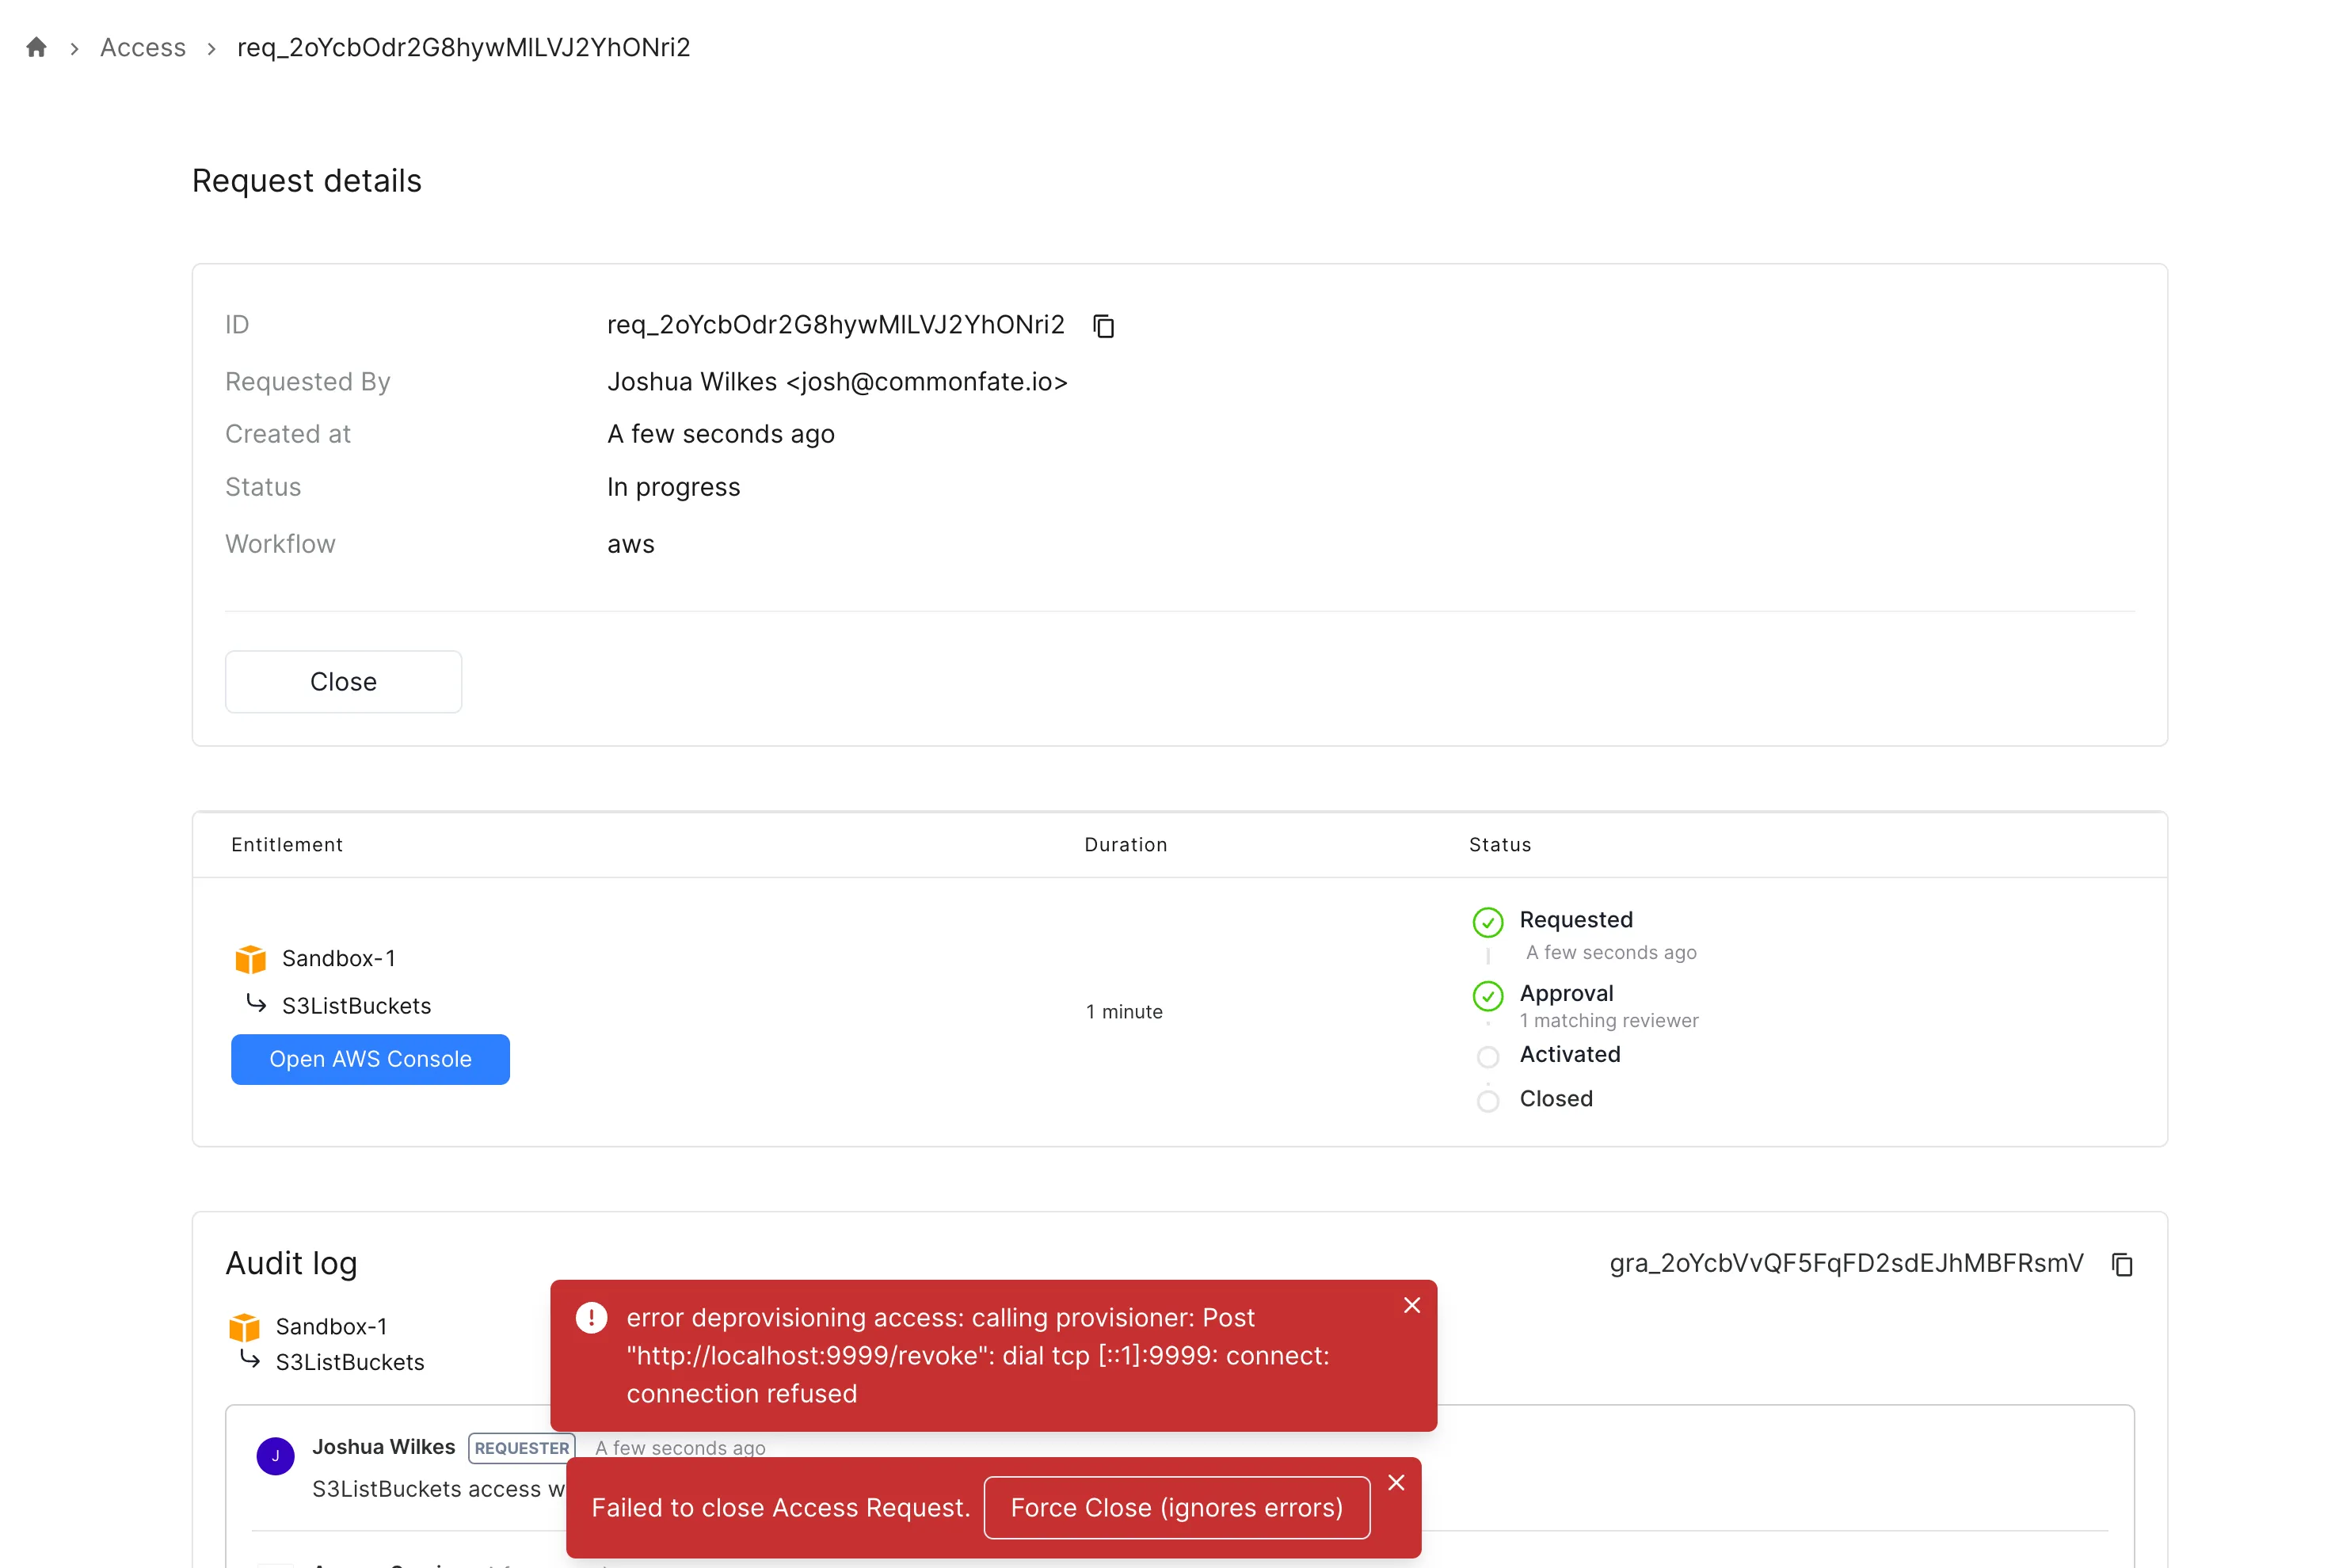Click the Sandbox-1 cube icon in entitlement row
Viewport: 2335px width, 1568px height.
click(x=250, y=959)
